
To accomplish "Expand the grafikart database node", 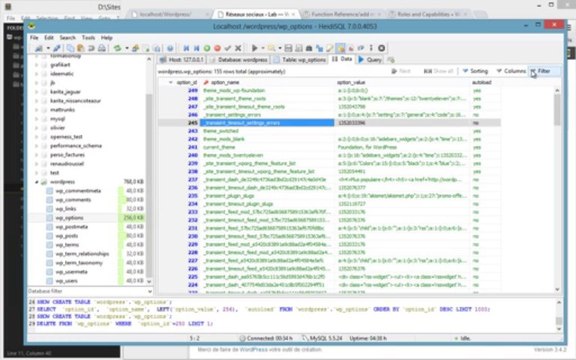I will (37, 65).
